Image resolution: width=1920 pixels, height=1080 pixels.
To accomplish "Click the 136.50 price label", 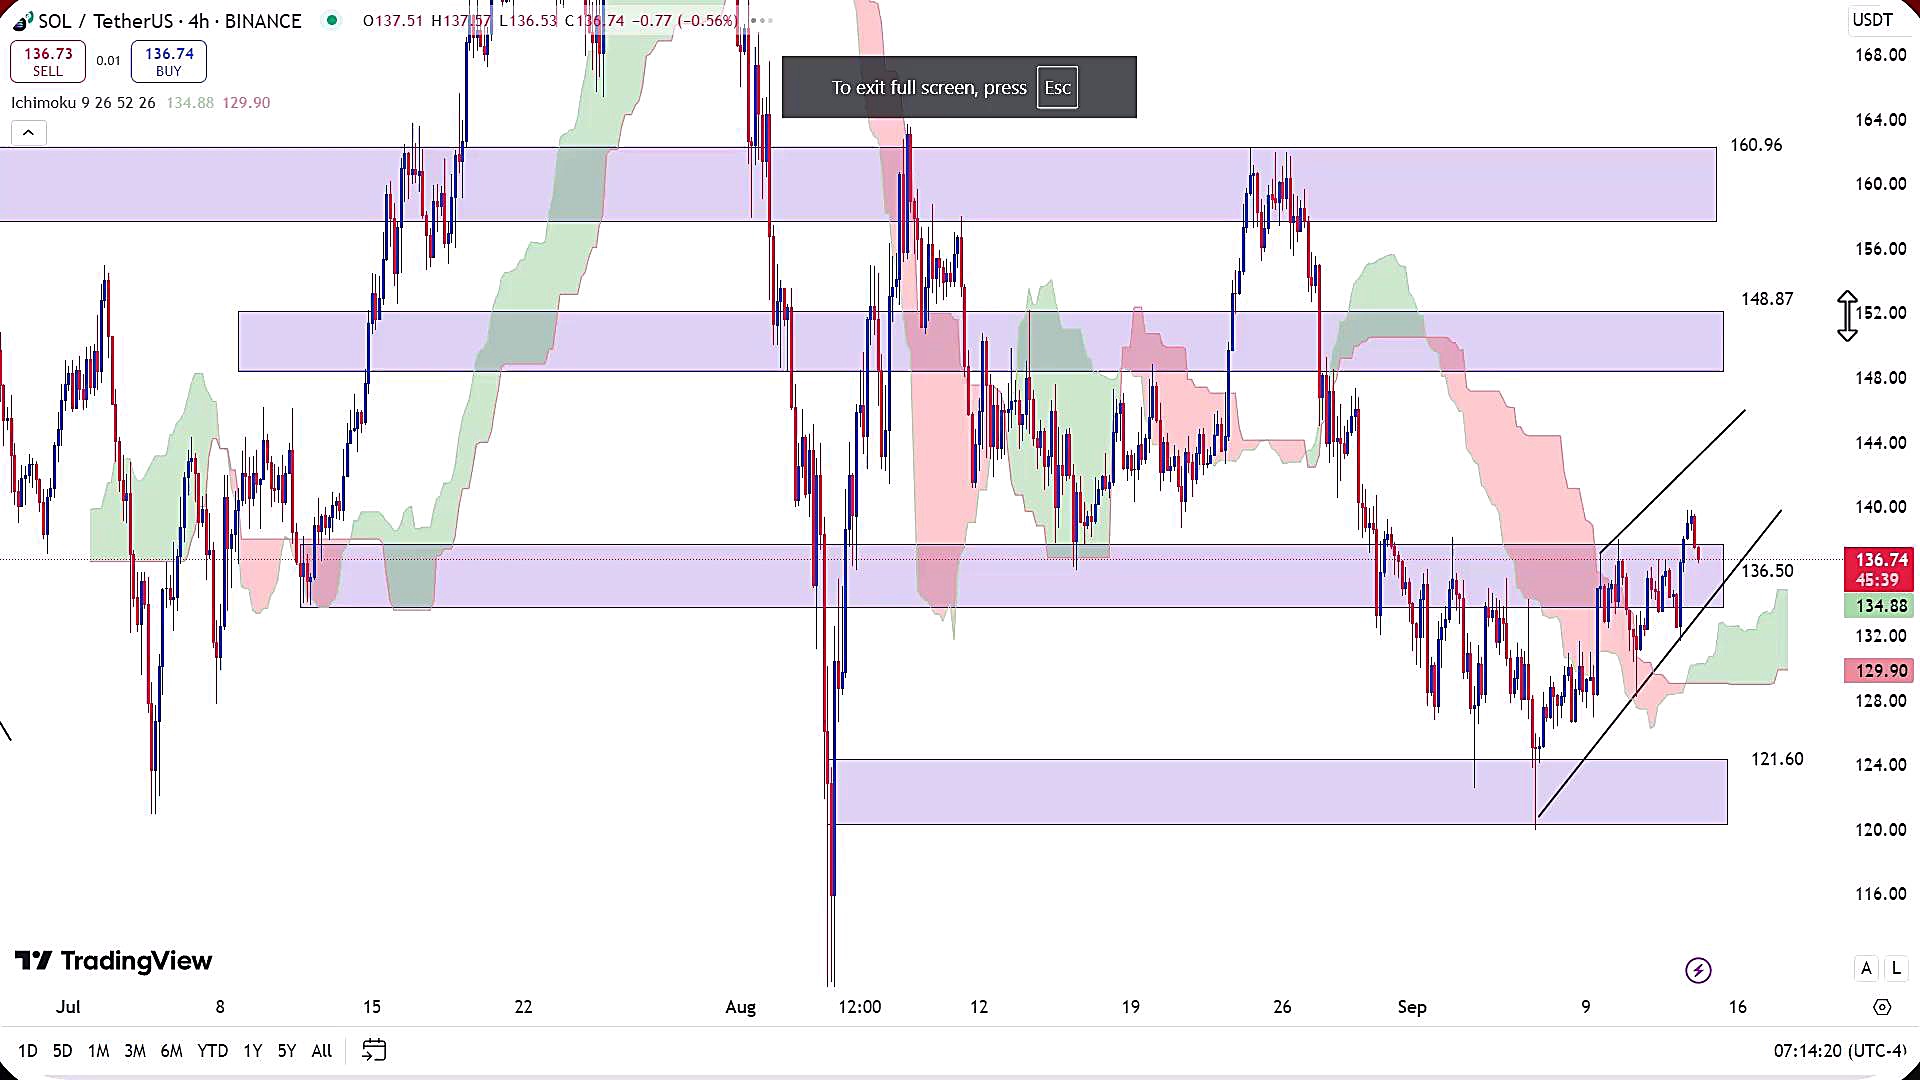I will (x=1767, y=571).
